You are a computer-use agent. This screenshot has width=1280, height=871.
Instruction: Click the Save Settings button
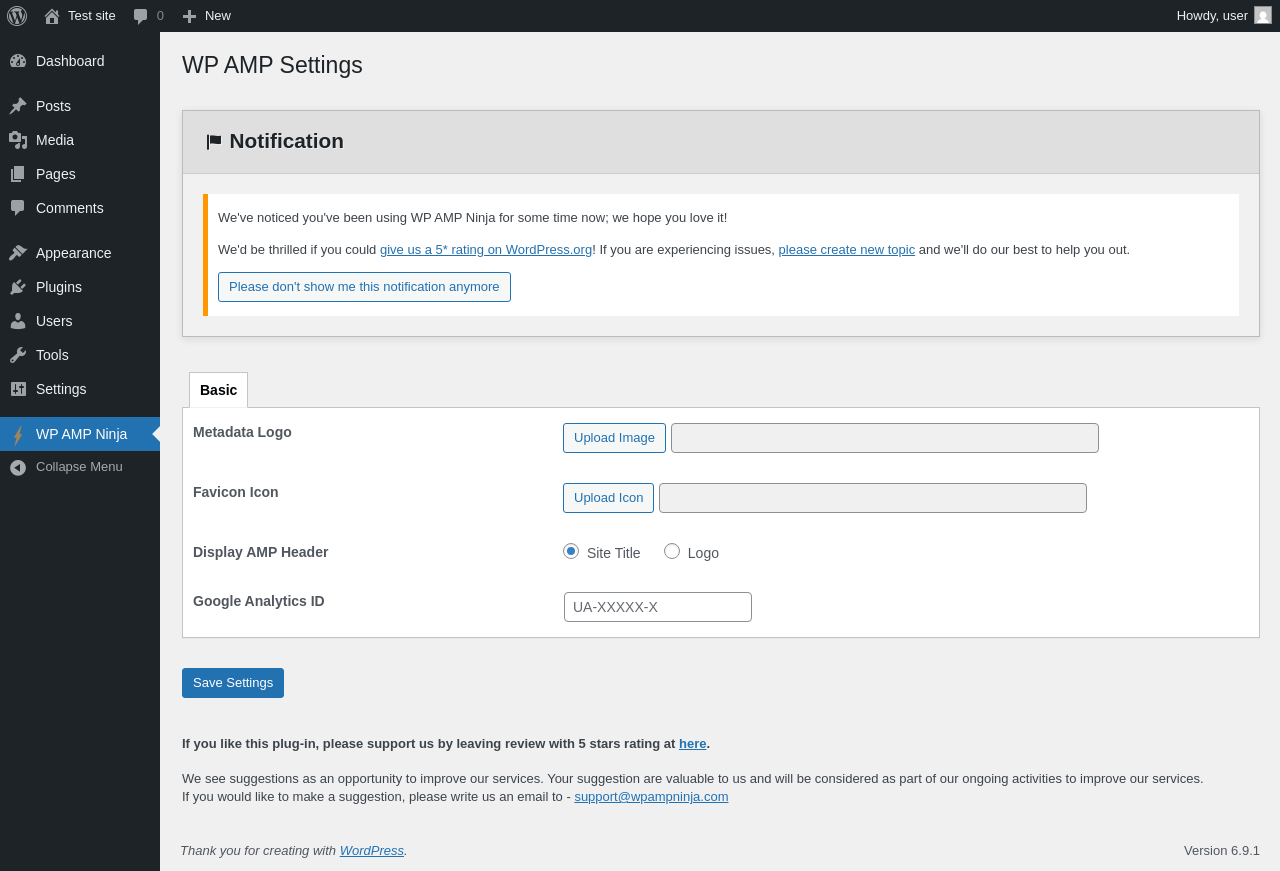[233, 683]
